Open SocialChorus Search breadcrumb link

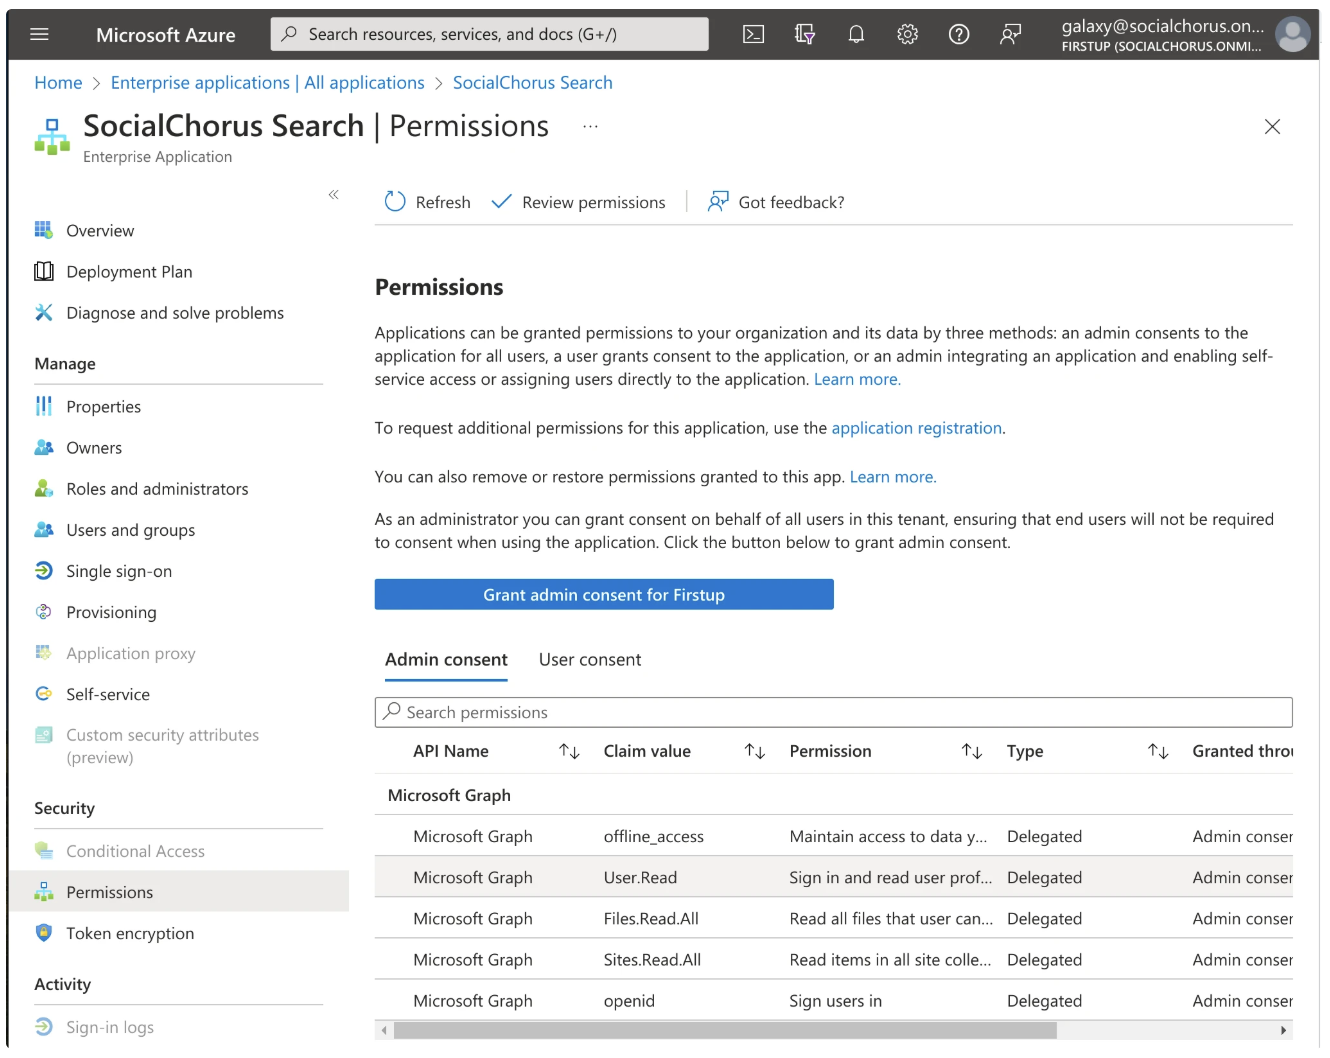(x=533, y=83)
